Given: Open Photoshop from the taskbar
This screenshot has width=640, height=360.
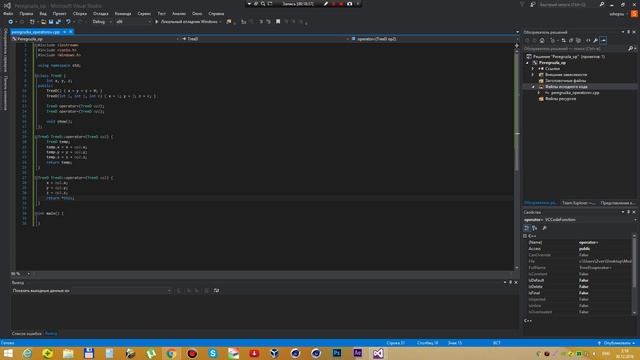Looking at the screenshot, I should [x=337, y=353].
